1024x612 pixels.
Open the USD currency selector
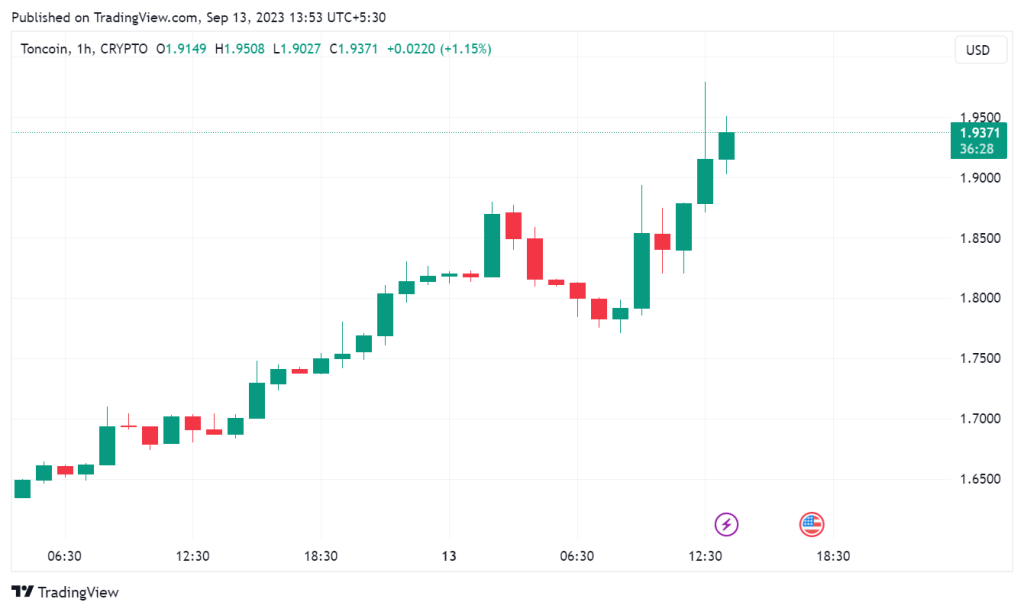(x=979, y=50)
